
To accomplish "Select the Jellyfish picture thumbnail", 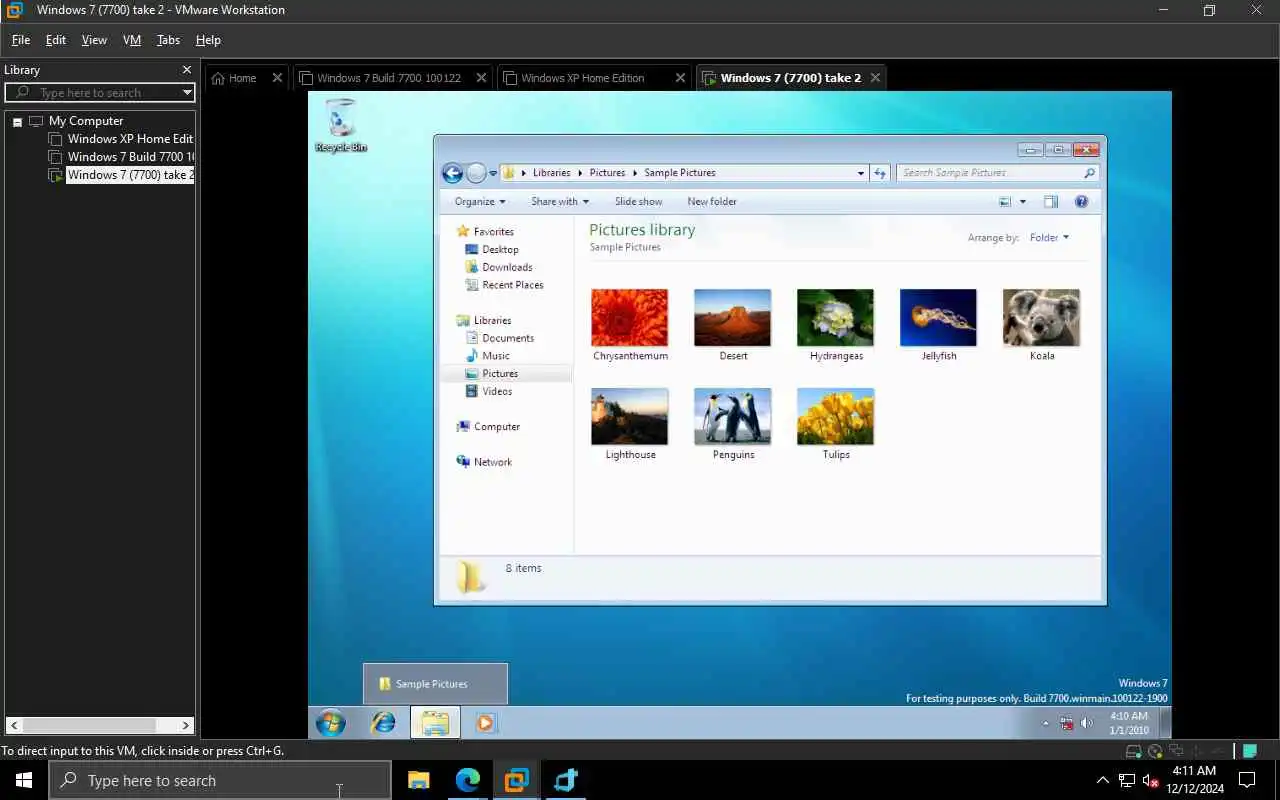I will [938, 318].
